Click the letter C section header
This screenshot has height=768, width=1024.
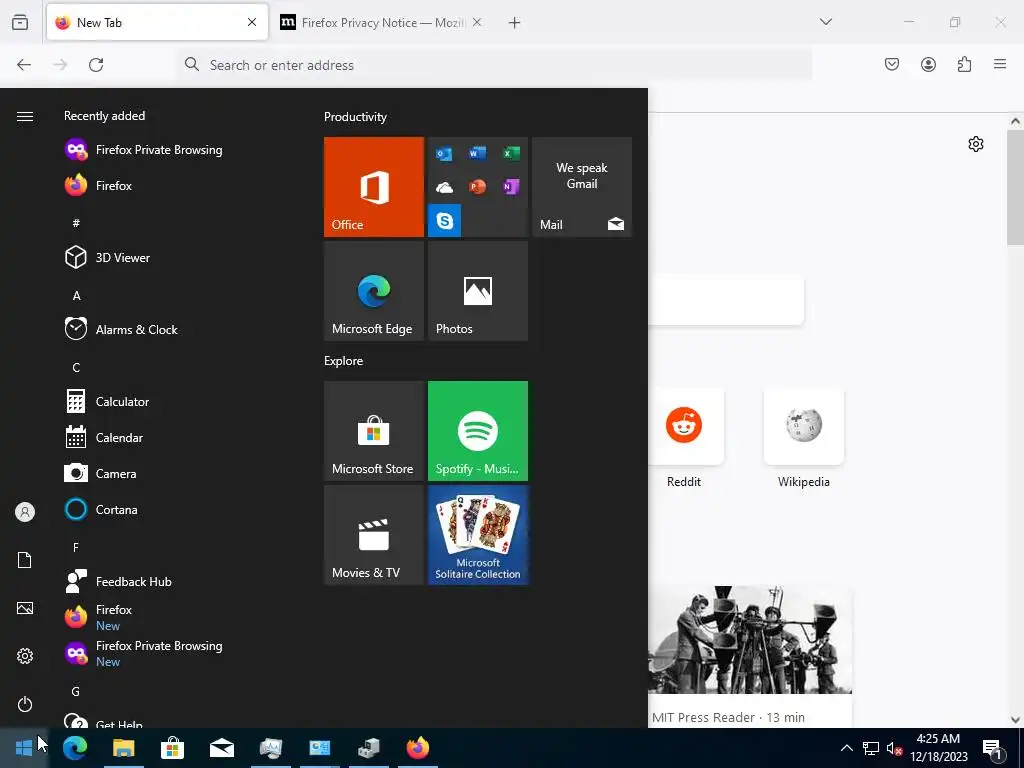pyautogui.click(x=76, y=368)
